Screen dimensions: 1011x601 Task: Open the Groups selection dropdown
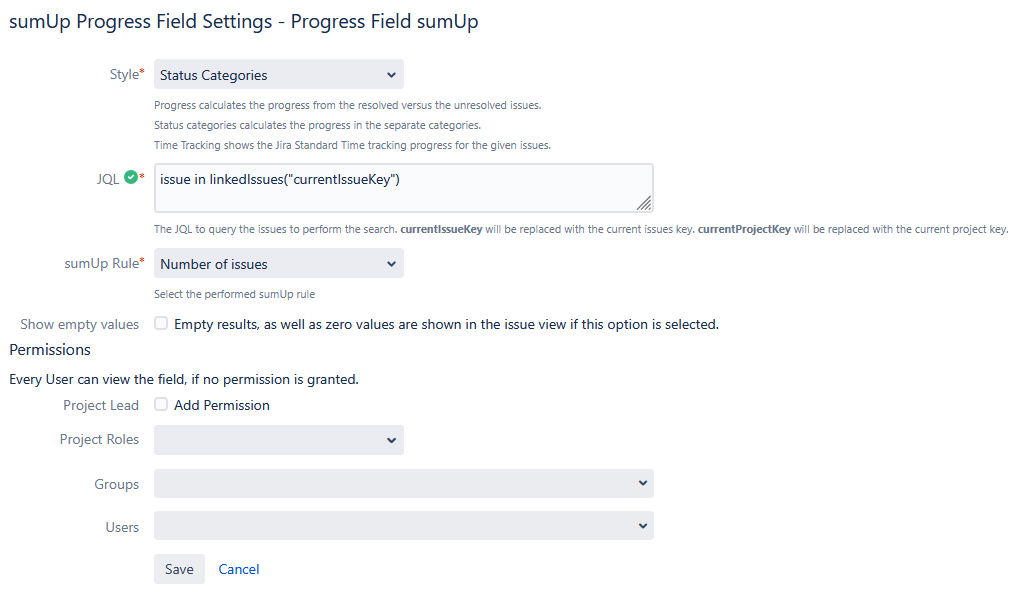pyautogui.click(x=403, y=484)
